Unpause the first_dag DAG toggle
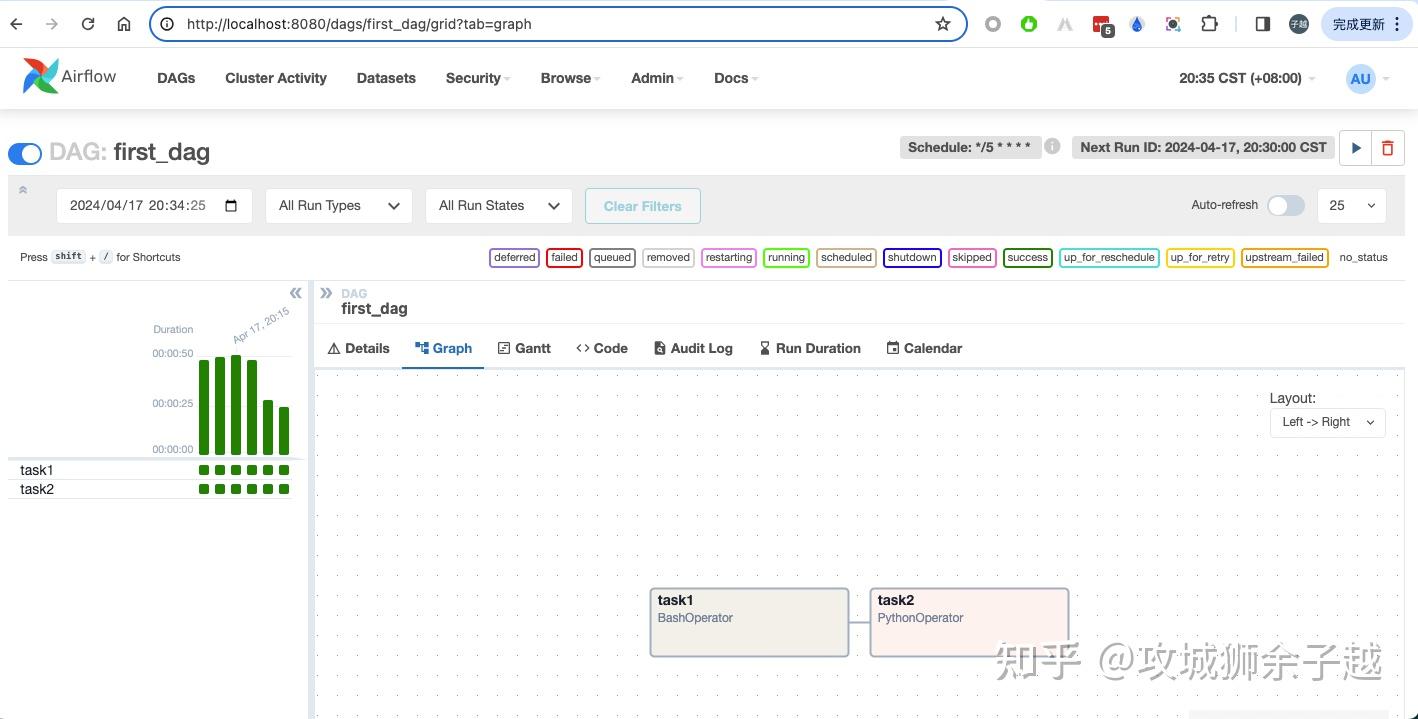 click(x=24, y=153)
